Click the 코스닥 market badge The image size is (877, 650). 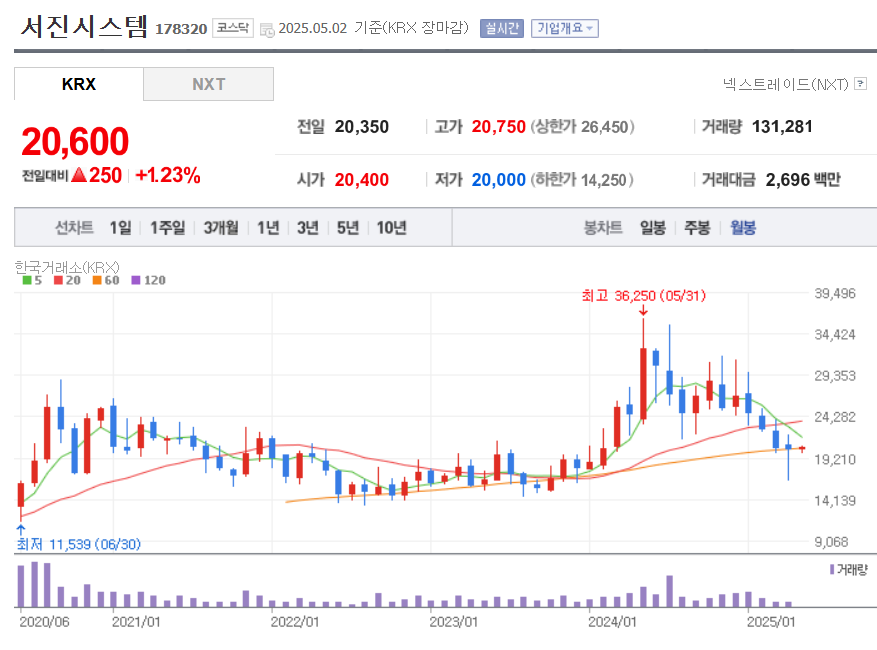pos(233,28)
